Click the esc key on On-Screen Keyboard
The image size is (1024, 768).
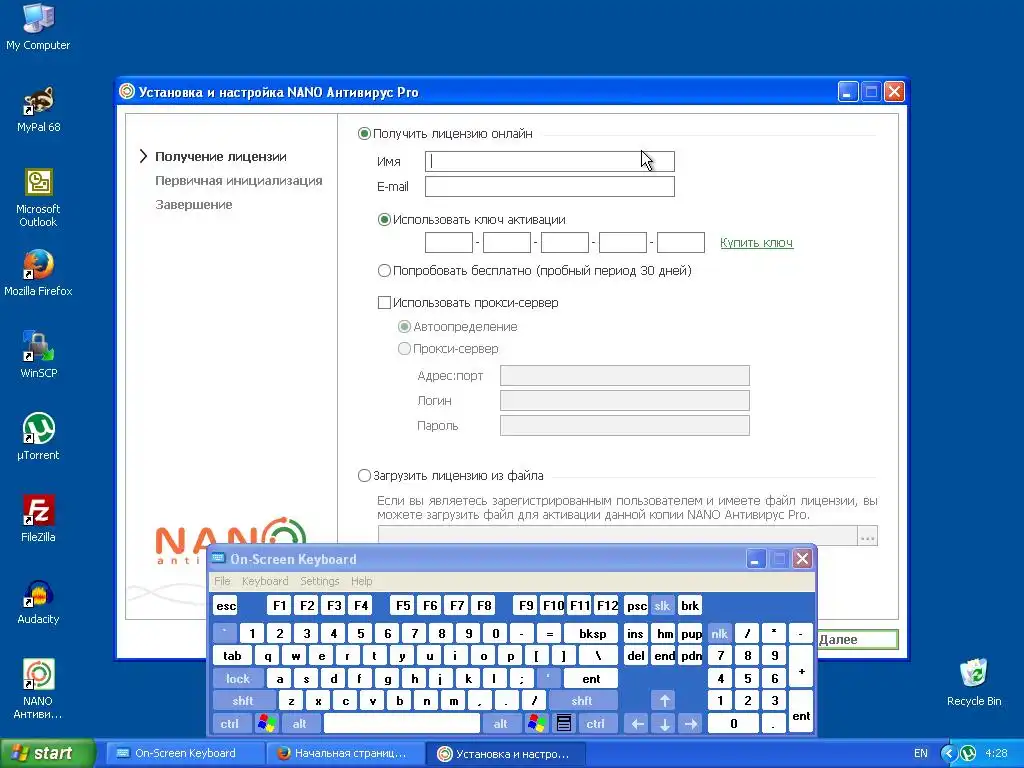[226, 605]
